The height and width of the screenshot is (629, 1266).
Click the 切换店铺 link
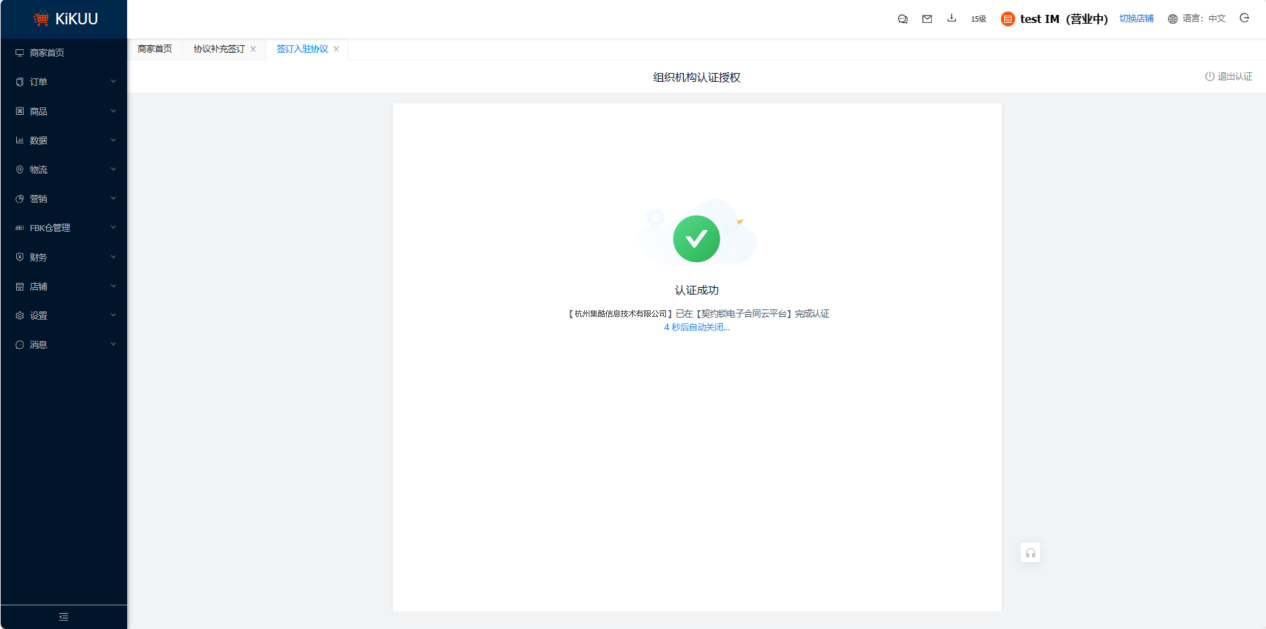coord(1136,19)
